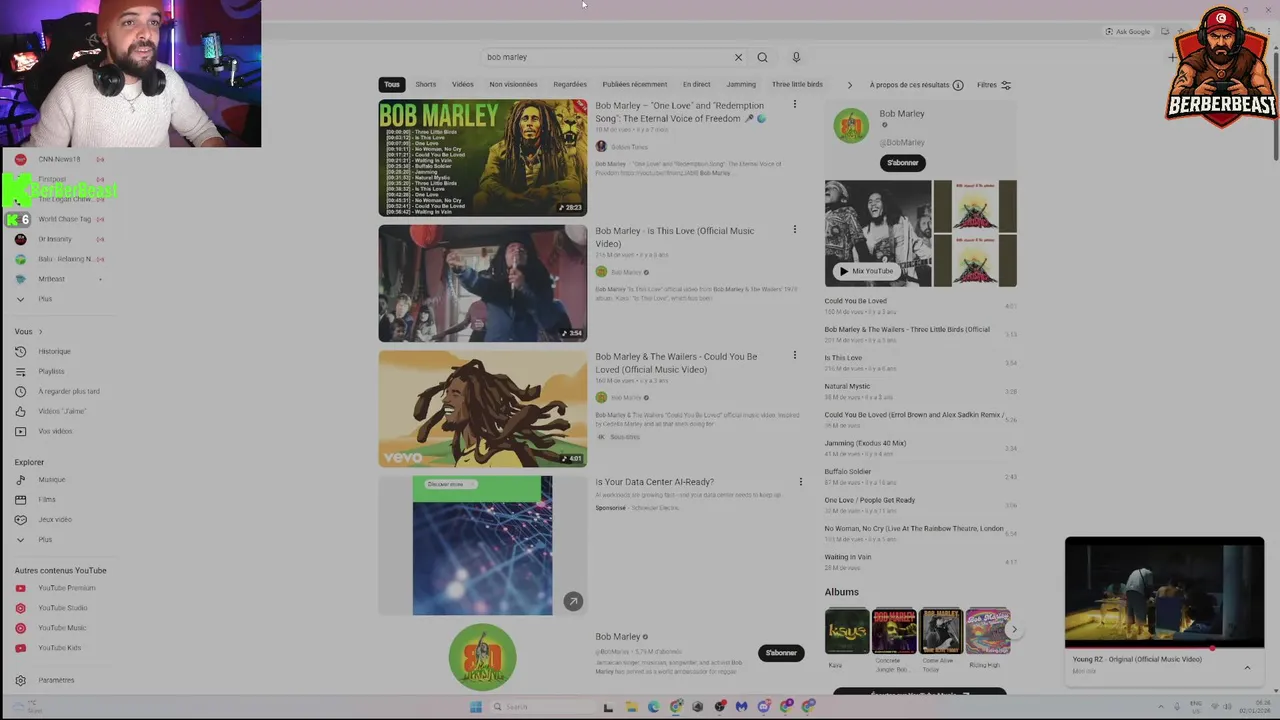Open options menu for data center ad
The height and width of the screenshot is (720, 1280).
click(x=800, y=482)
